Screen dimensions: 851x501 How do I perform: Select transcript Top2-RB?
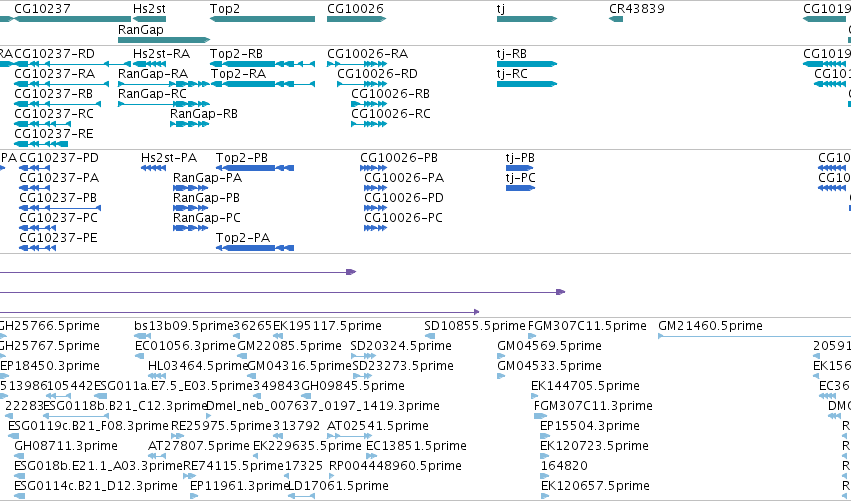(x=236, y=54)
